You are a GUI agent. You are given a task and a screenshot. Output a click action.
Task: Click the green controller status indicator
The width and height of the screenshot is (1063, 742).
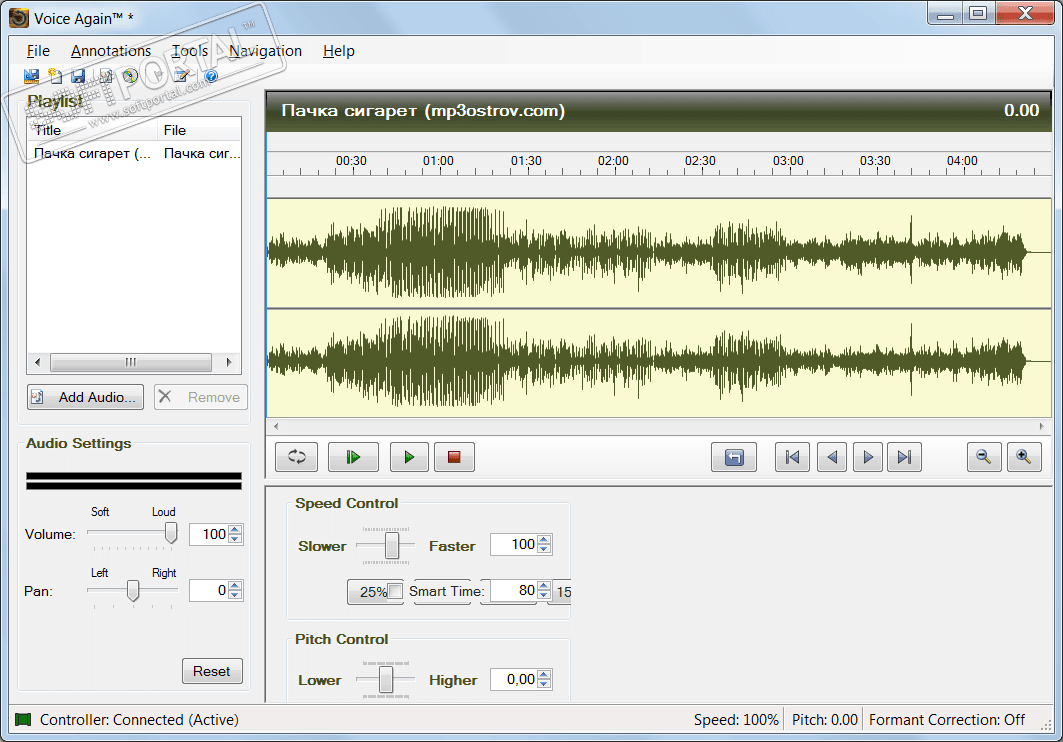(x=23, y=719)
